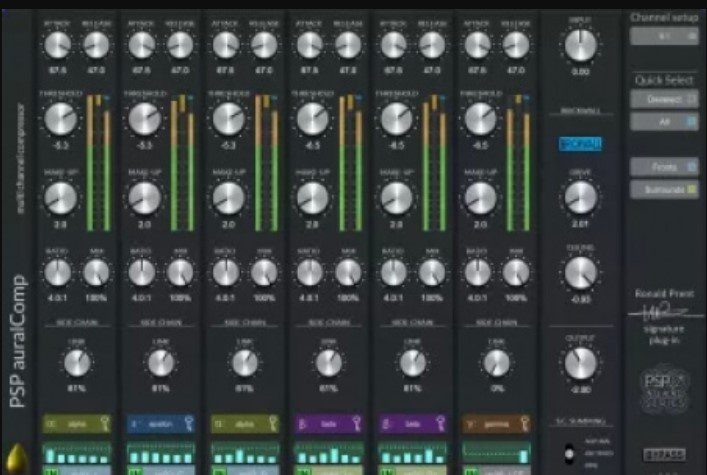This screenshot has width=707, height=475.
Task: Open the channel 4 beta group selector
Action: 329,424
